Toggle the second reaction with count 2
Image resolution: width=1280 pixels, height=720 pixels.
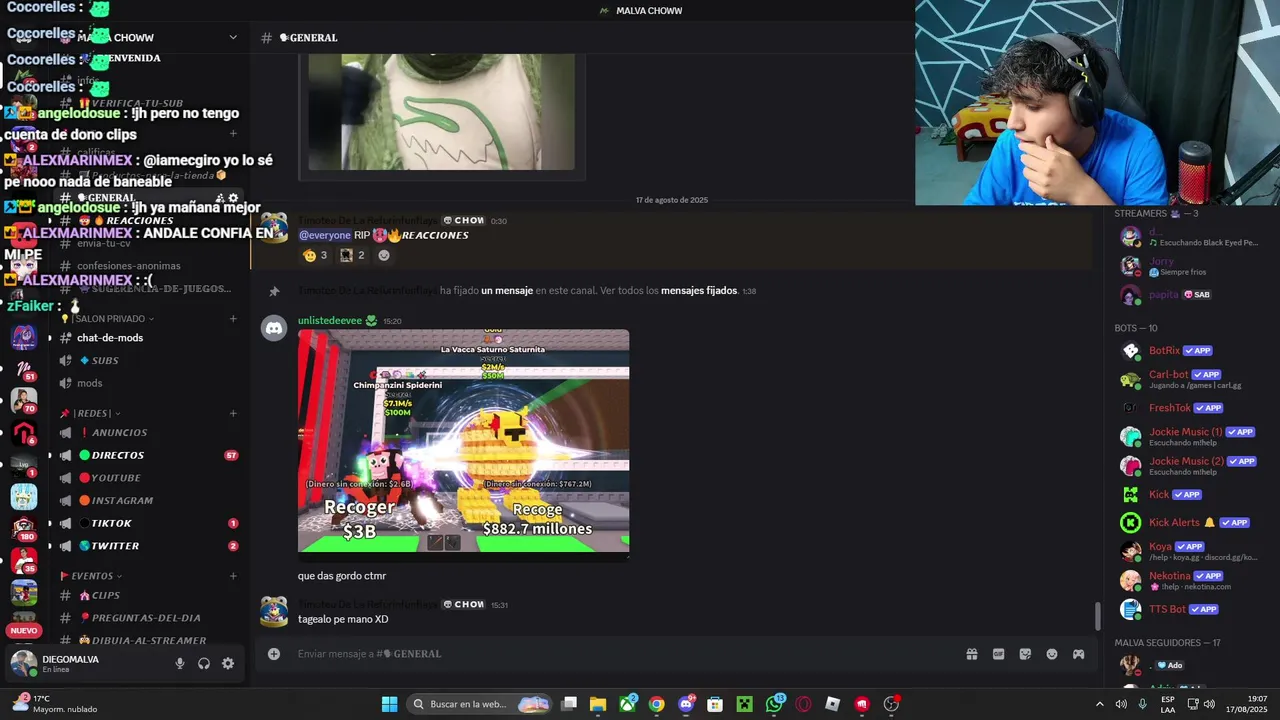[353, 255]
